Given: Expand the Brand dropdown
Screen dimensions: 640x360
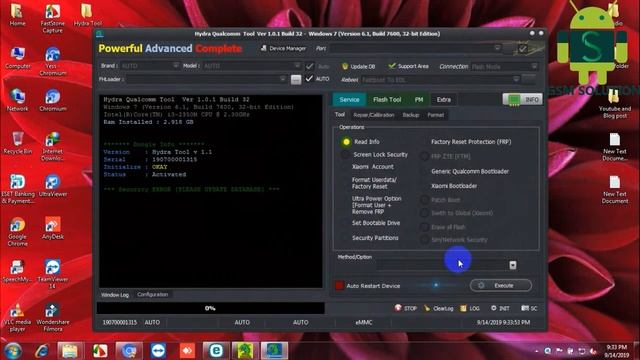Looking at the screenshot, I should coord(176,65).
